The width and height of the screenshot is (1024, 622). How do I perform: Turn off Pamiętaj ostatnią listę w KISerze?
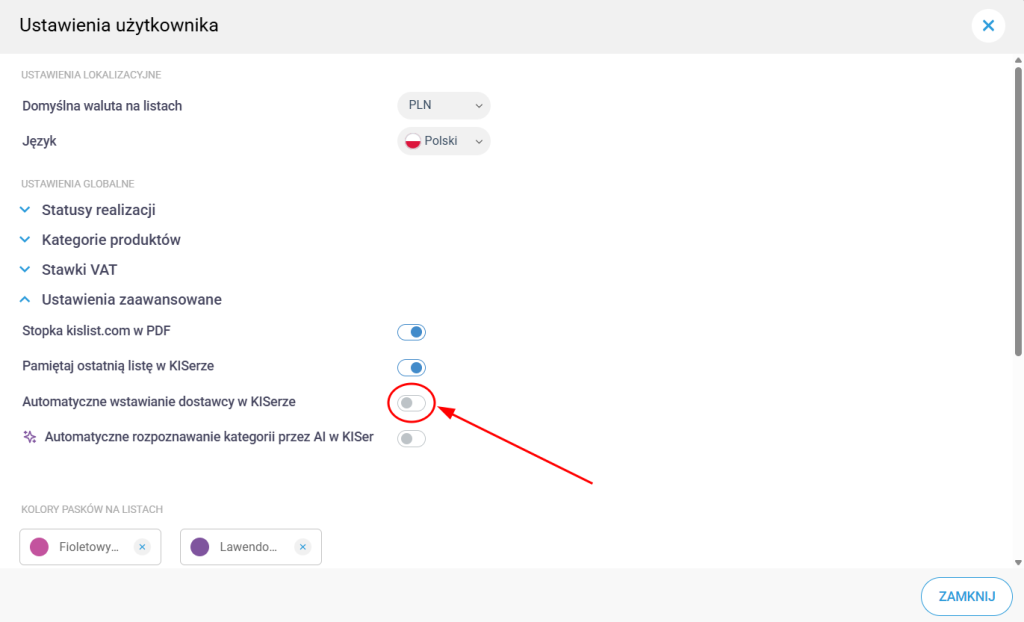coord(412,367)
